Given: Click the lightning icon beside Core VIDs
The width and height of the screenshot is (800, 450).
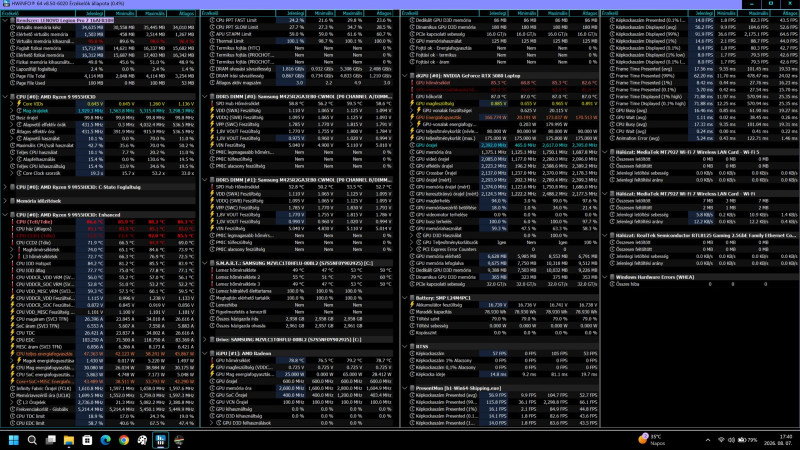Looking at the screenshot, I should [19, 104].
